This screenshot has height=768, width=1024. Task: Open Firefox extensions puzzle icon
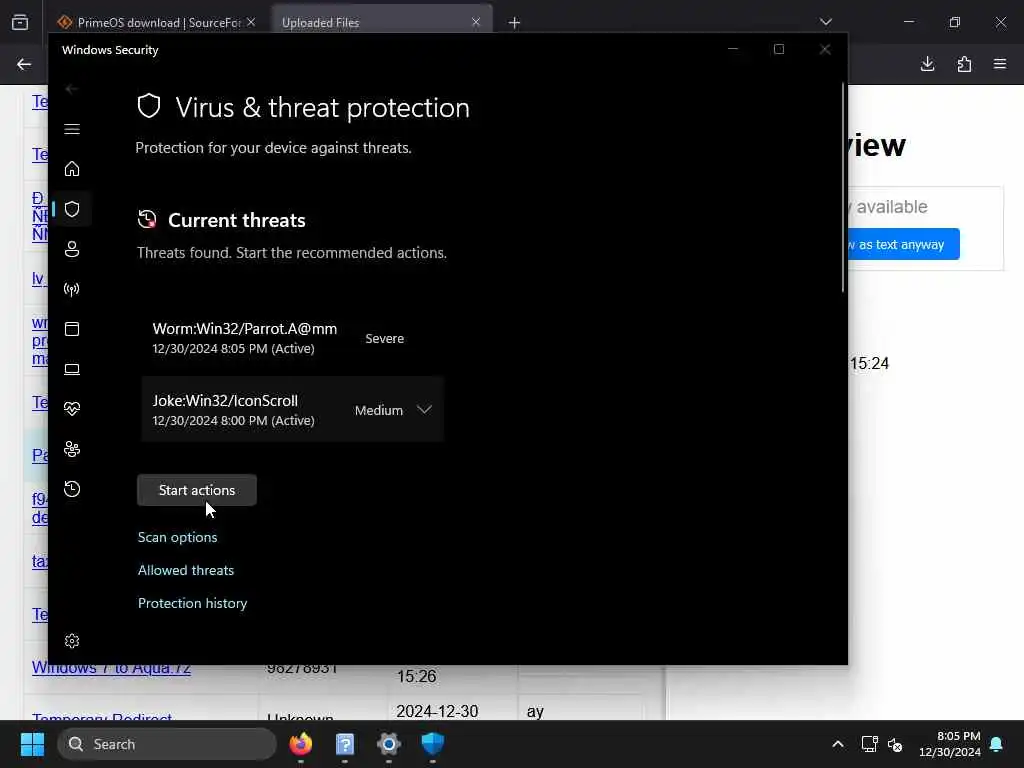(964, 64)
